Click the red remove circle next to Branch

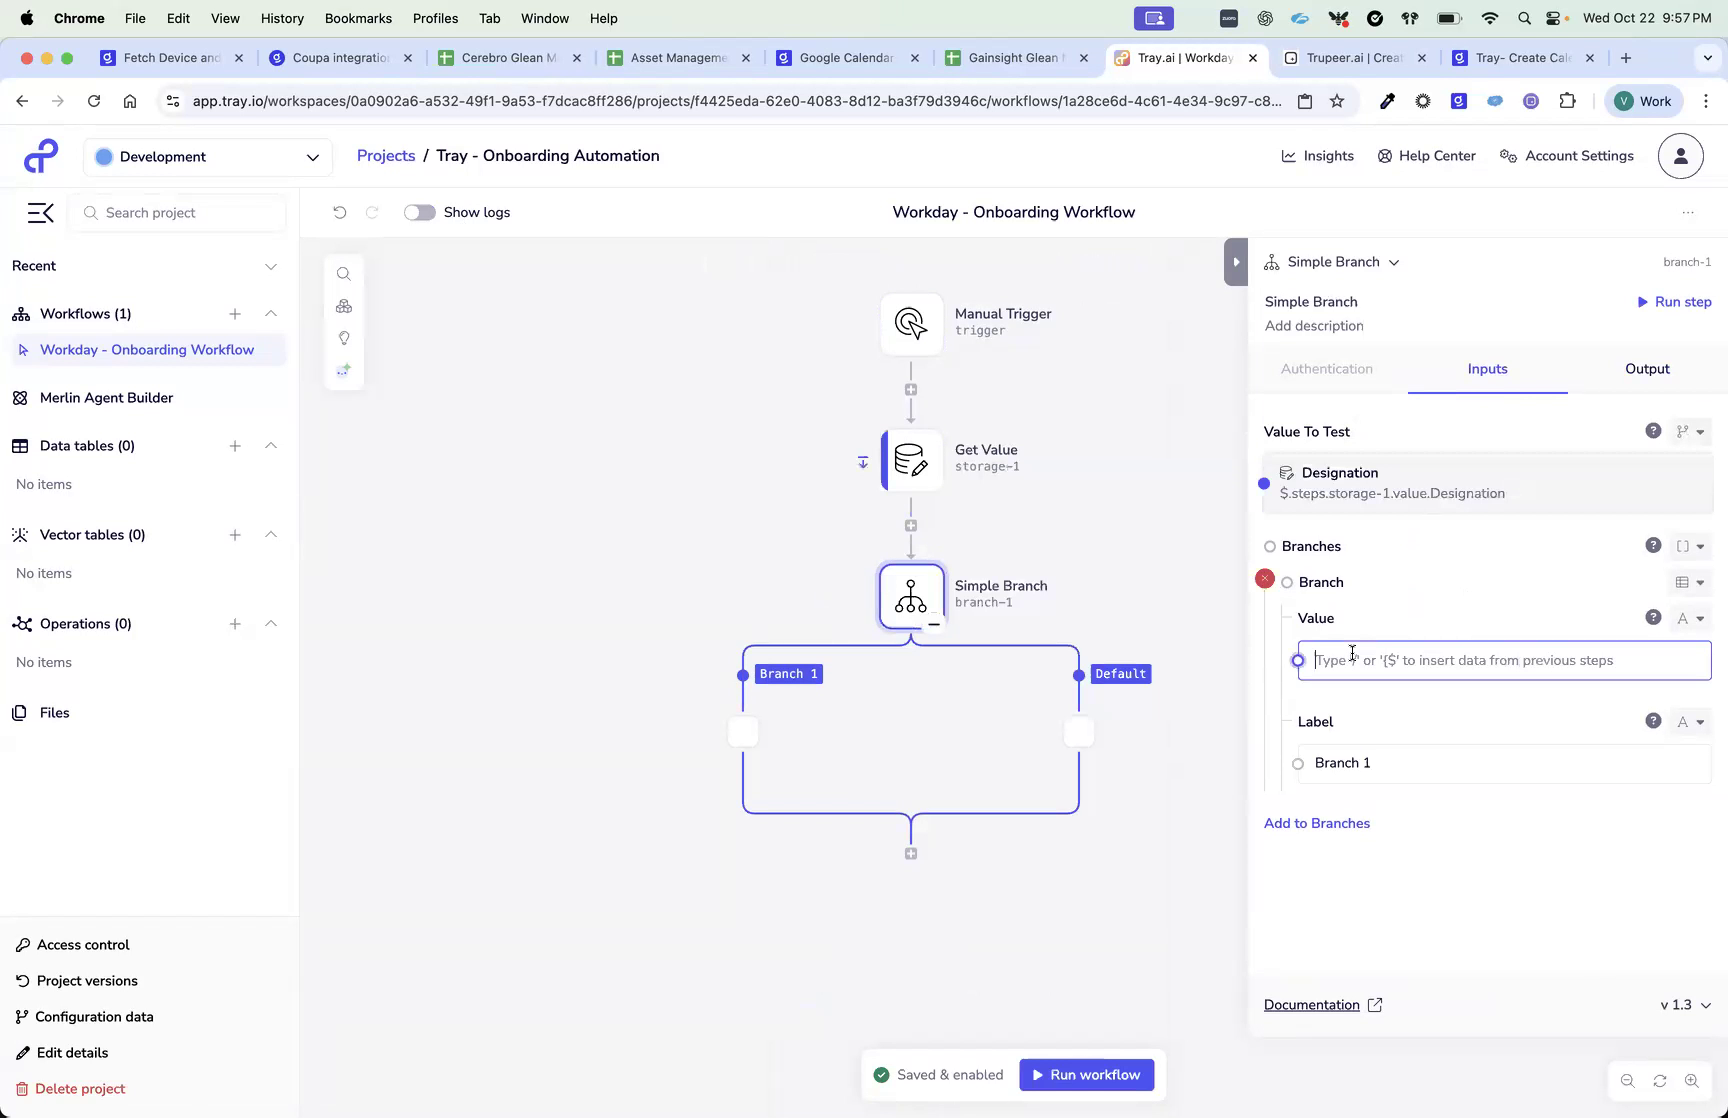point(1266,578)
